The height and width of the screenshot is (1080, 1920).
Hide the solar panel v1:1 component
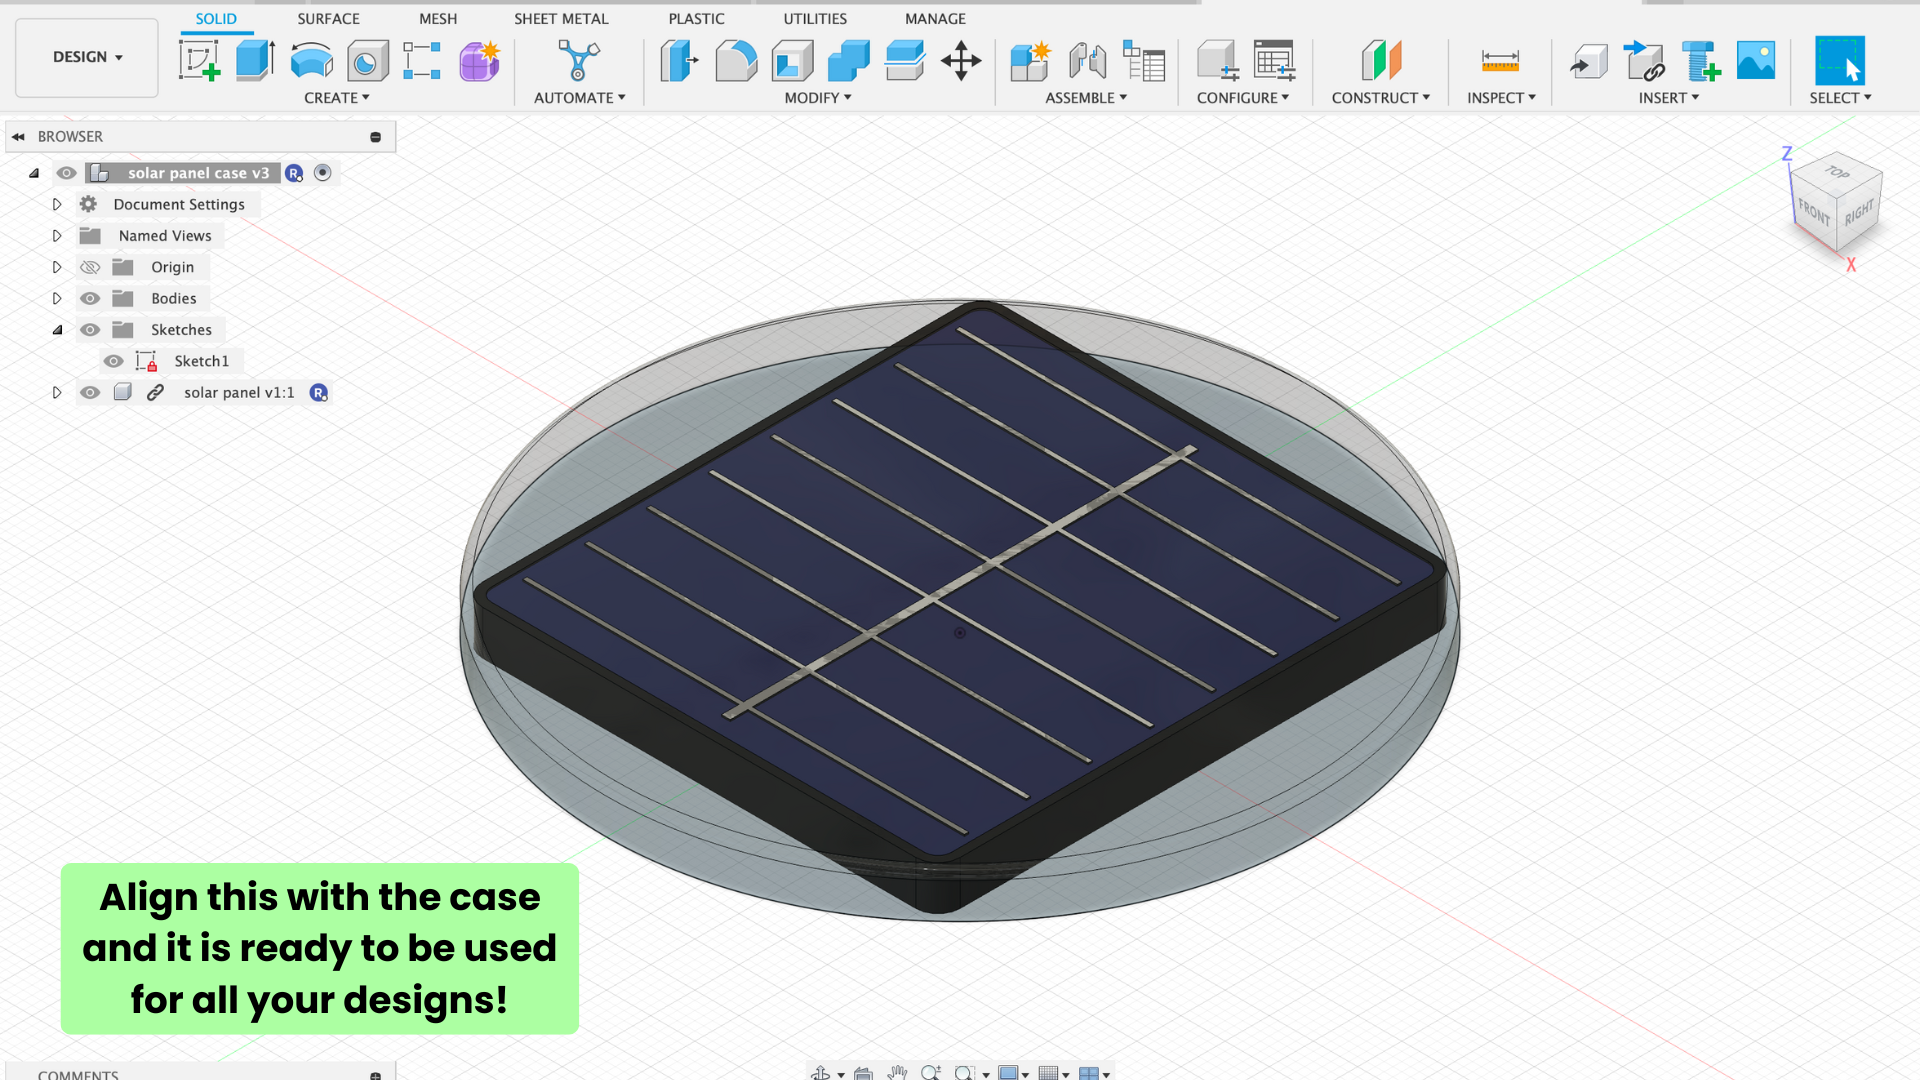[x=90, y=393]
